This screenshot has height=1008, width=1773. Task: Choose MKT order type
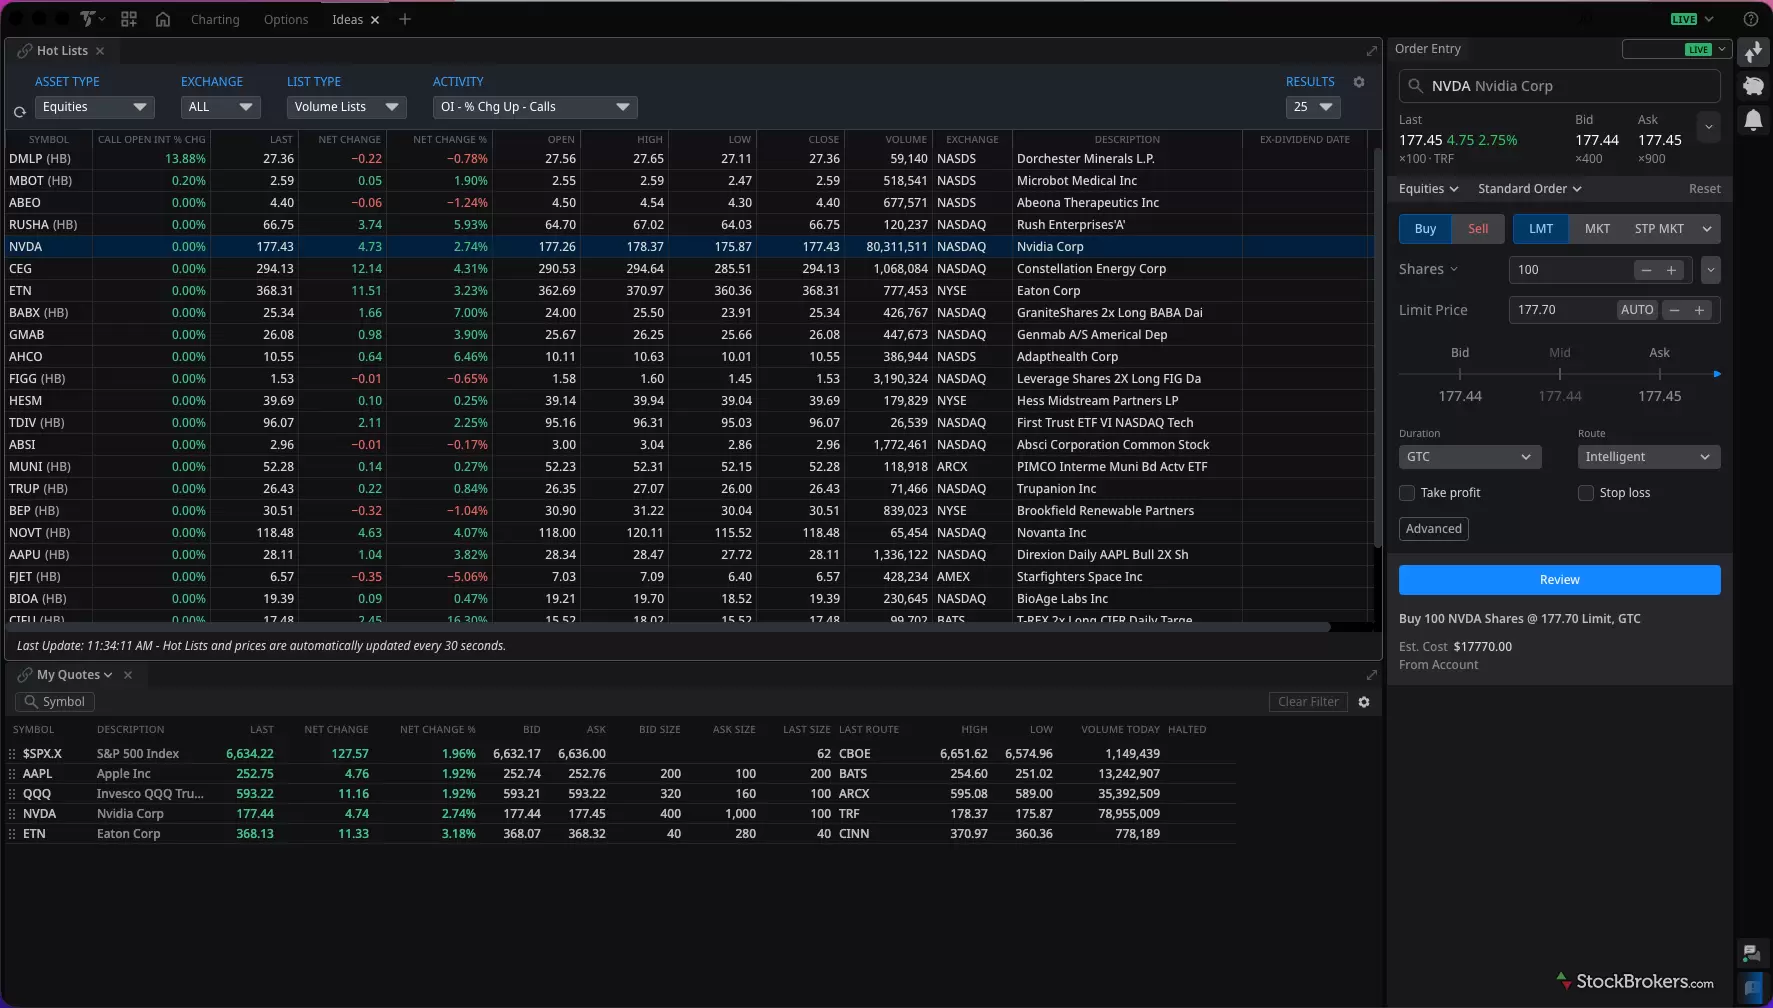click(1597, 229)
